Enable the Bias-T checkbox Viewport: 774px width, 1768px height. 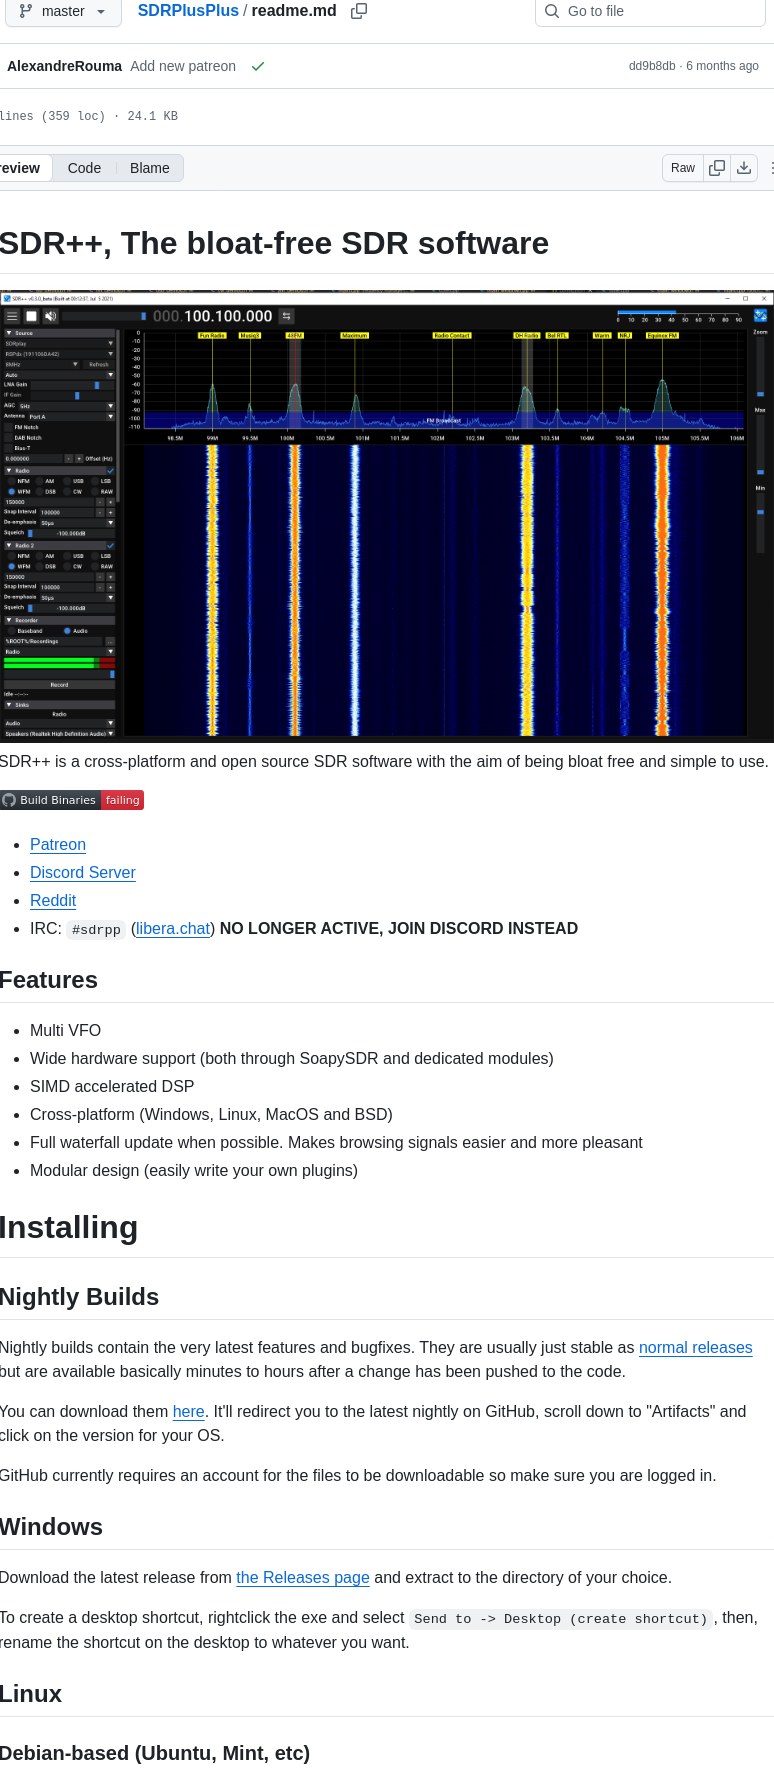(9, 448)
